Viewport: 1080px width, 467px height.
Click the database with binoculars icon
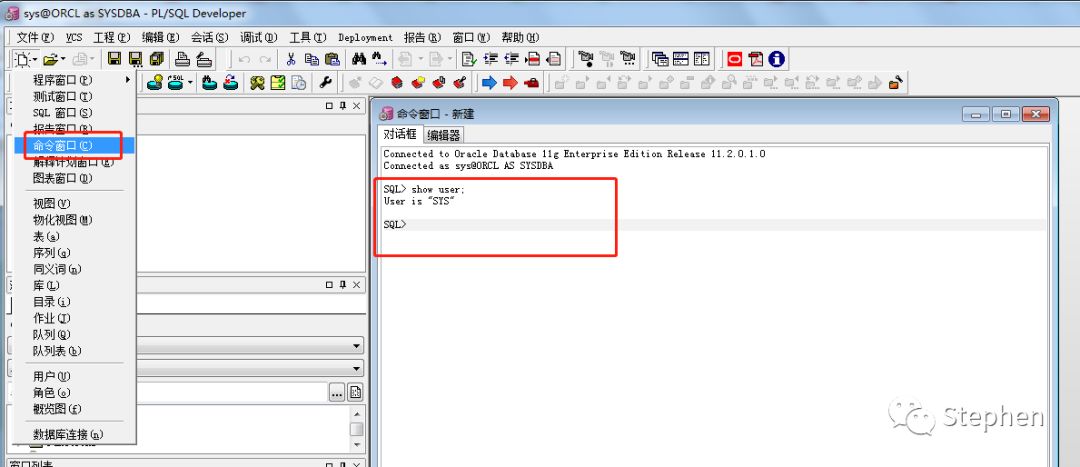pyautogui.click(x=210, y=83)
